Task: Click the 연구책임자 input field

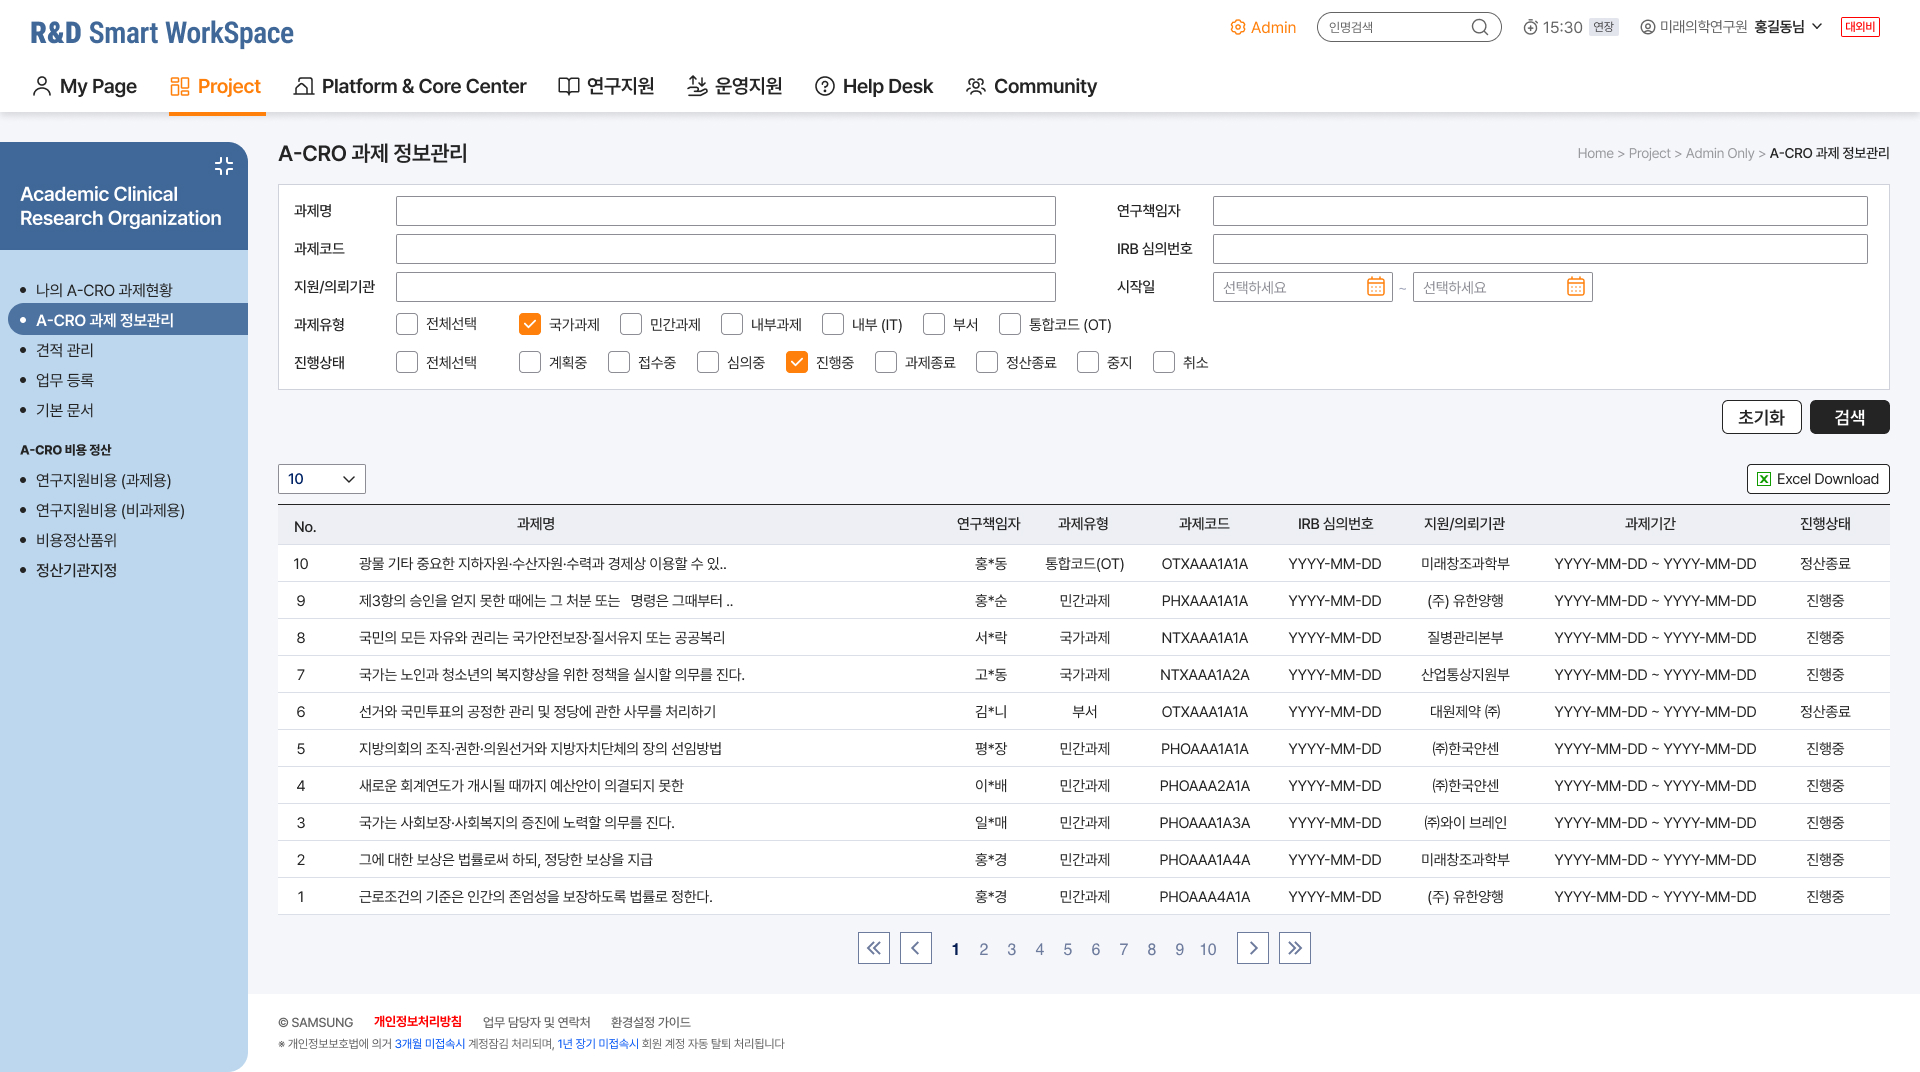Action: click(x=1540, y=211)
